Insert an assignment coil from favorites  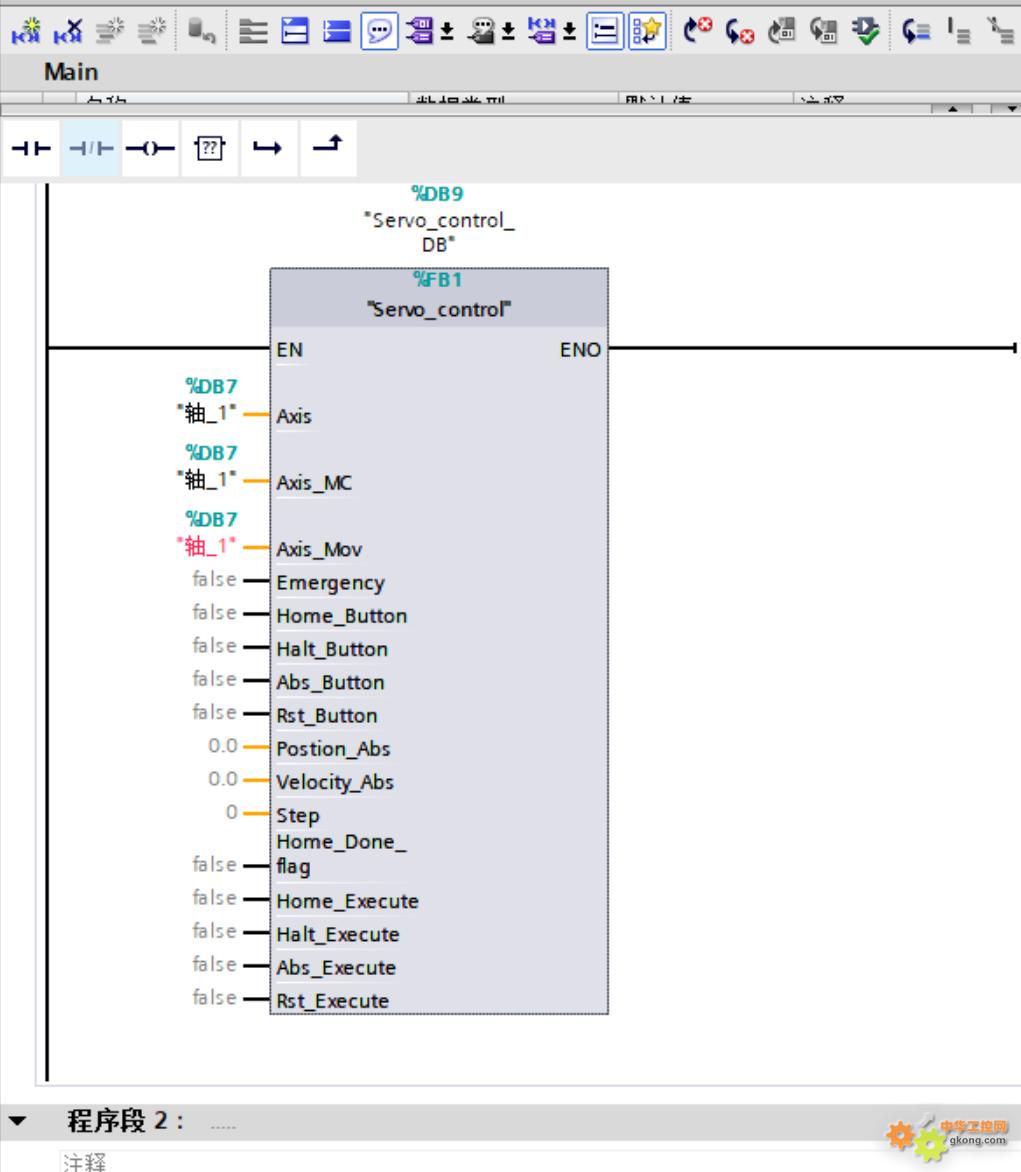click(x=150, y=149)
